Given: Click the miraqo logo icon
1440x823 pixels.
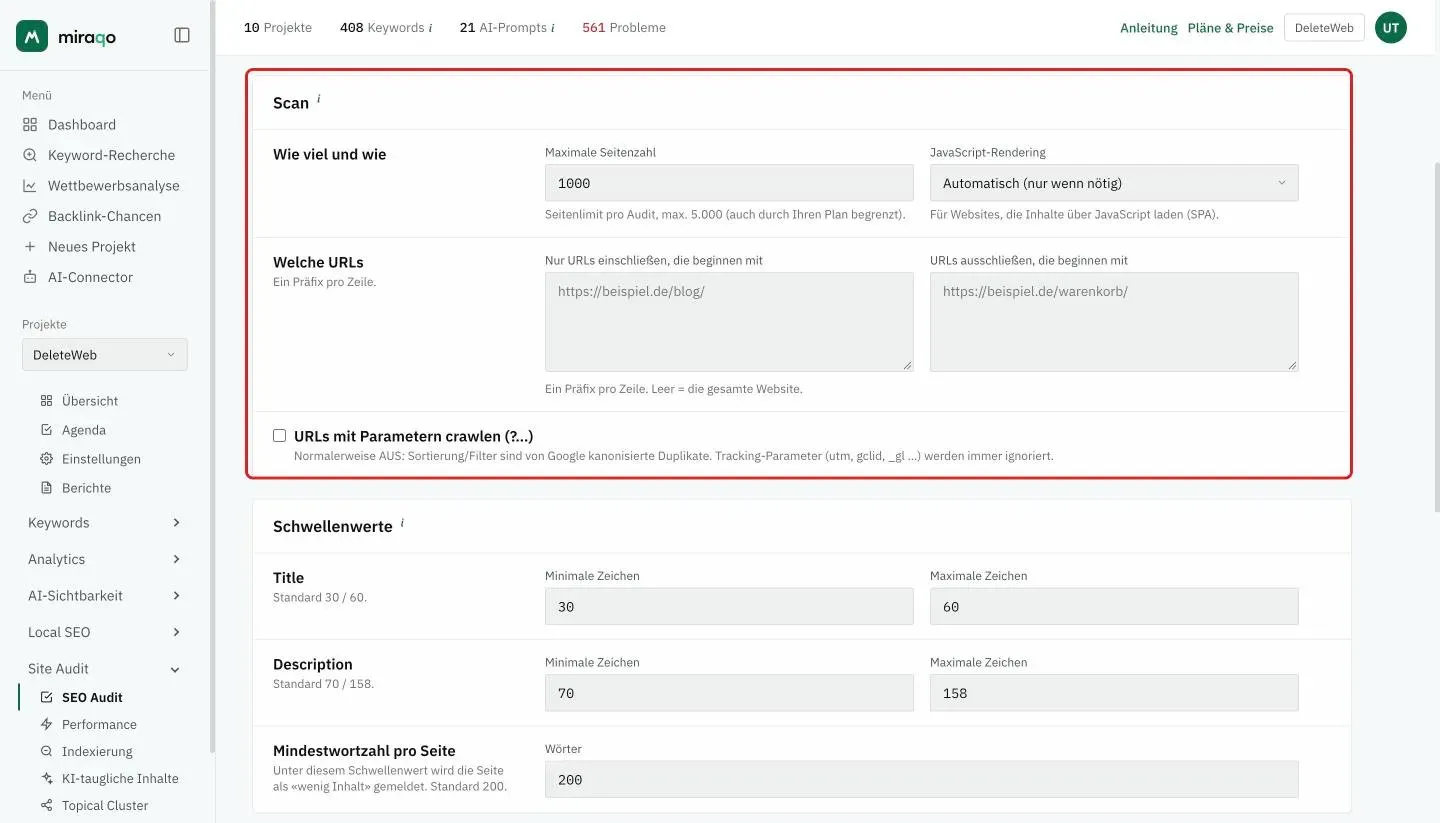Looking at the screenshot, I should coord(32,36).
